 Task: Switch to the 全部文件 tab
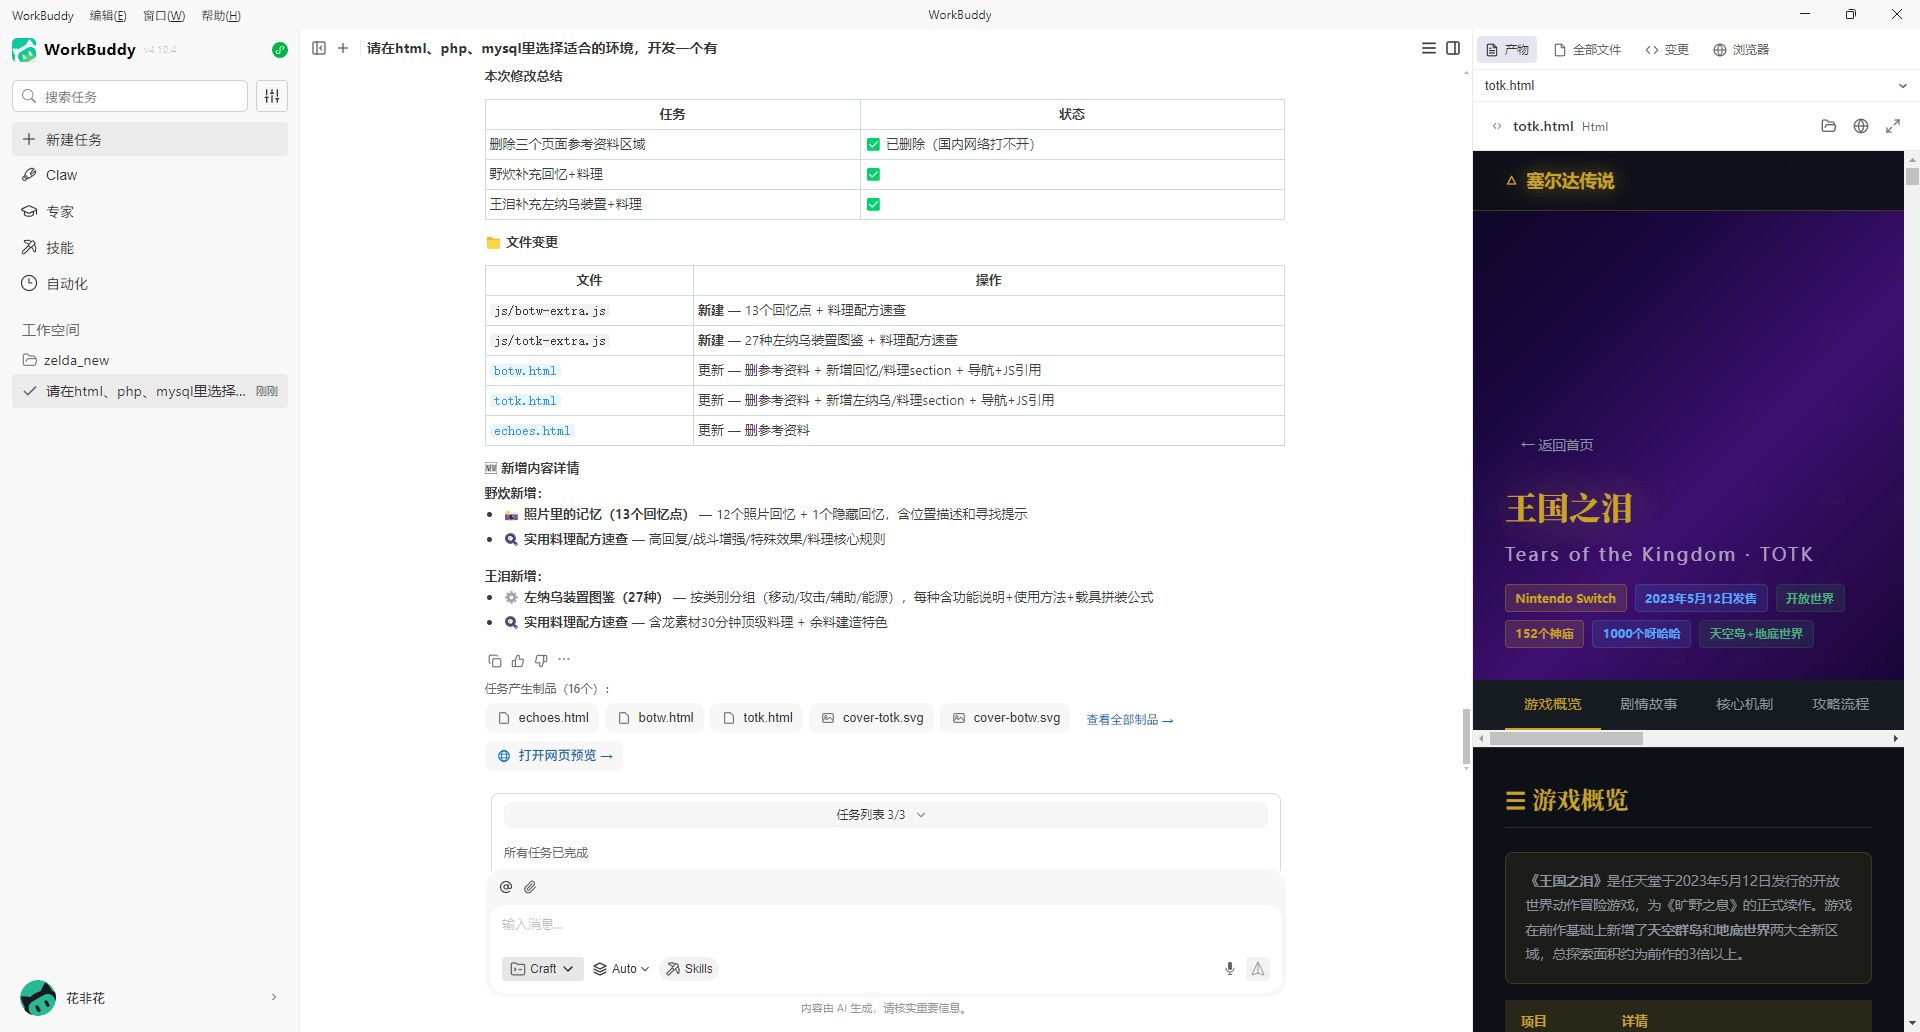click(x=1587, y=50)
